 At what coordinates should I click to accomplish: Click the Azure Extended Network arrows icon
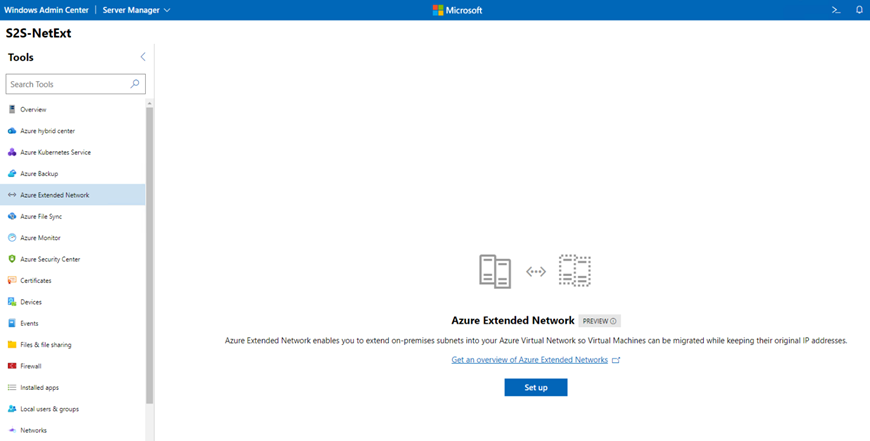pyautogui.click(x=12, y=195)
